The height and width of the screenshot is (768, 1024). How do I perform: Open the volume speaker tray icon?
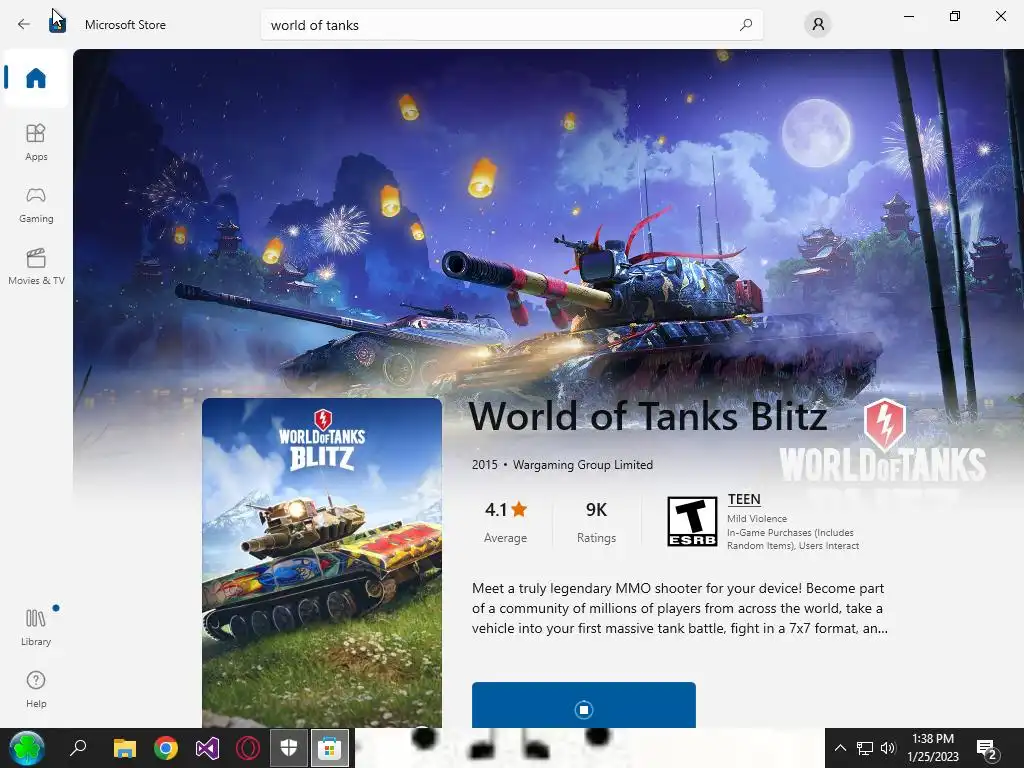(888, 748)
